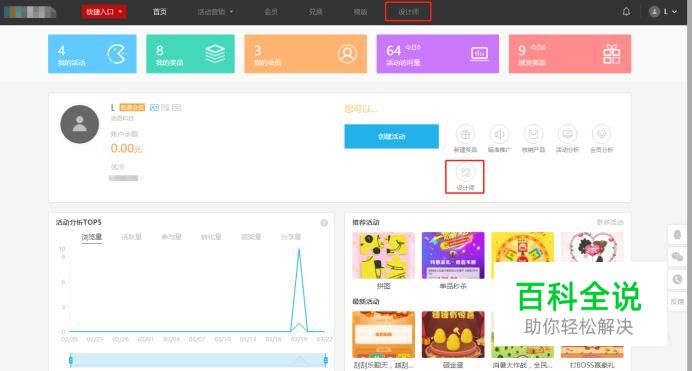Screen dimensions: 692x371
Task: Open the 砸金蛋 activity thumbnail
Action: pyautogui.click(x=453, y=334)
